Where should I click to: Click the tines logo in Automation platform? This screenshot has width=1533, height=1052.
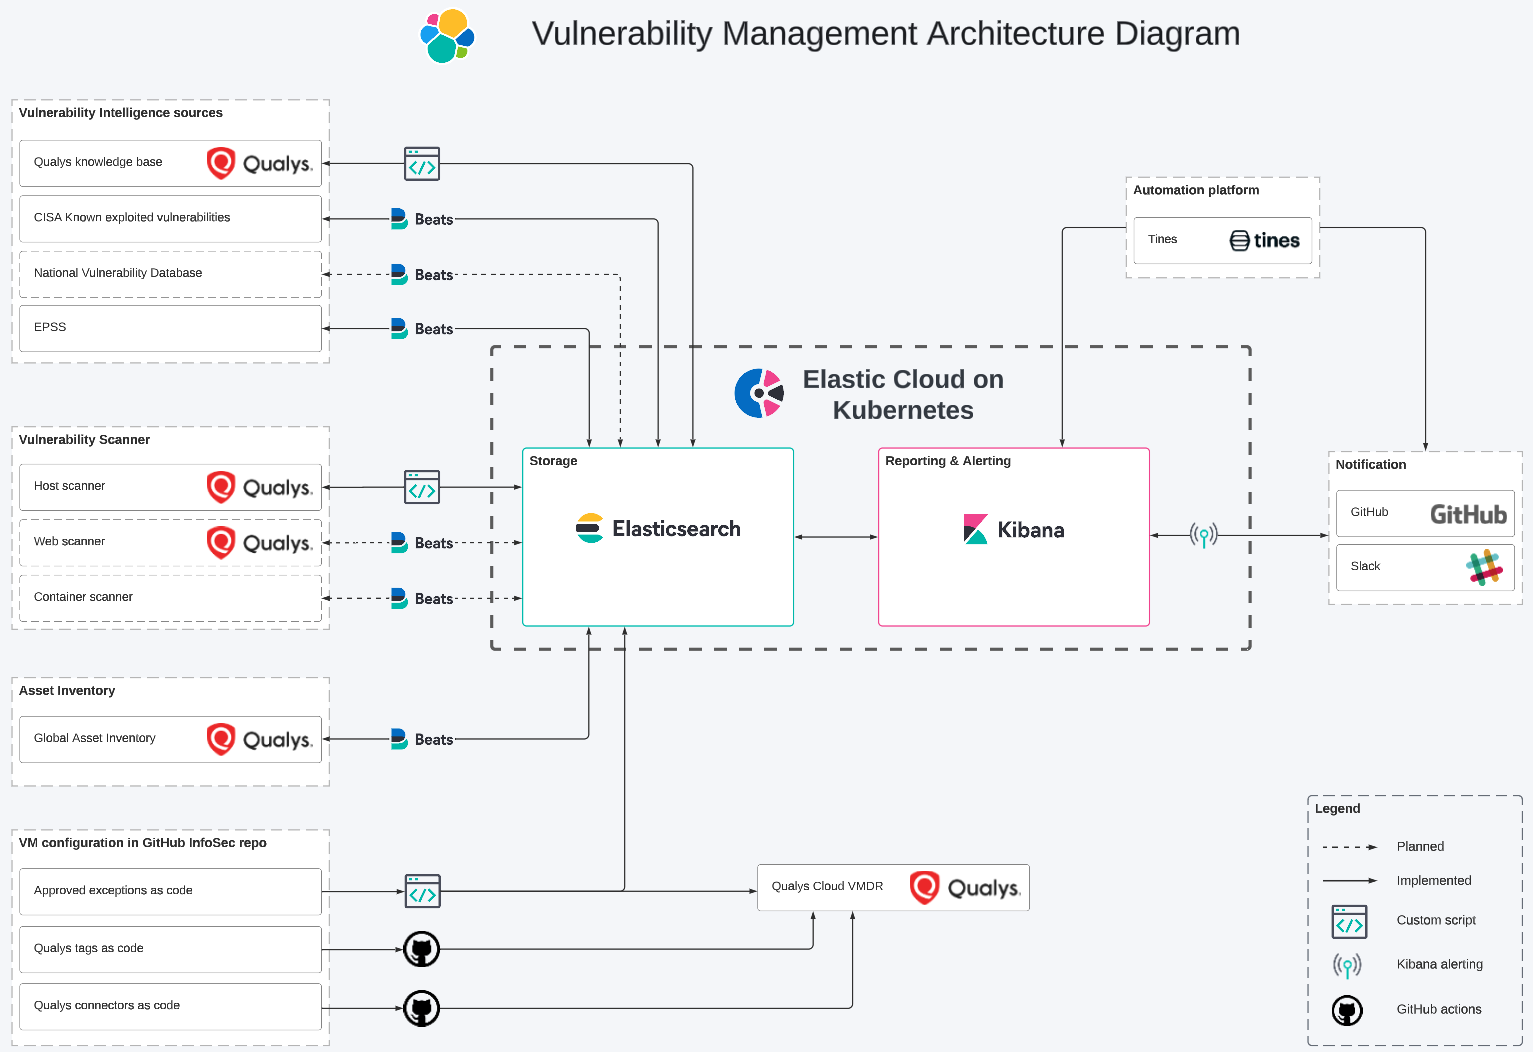coord(1265,241)
